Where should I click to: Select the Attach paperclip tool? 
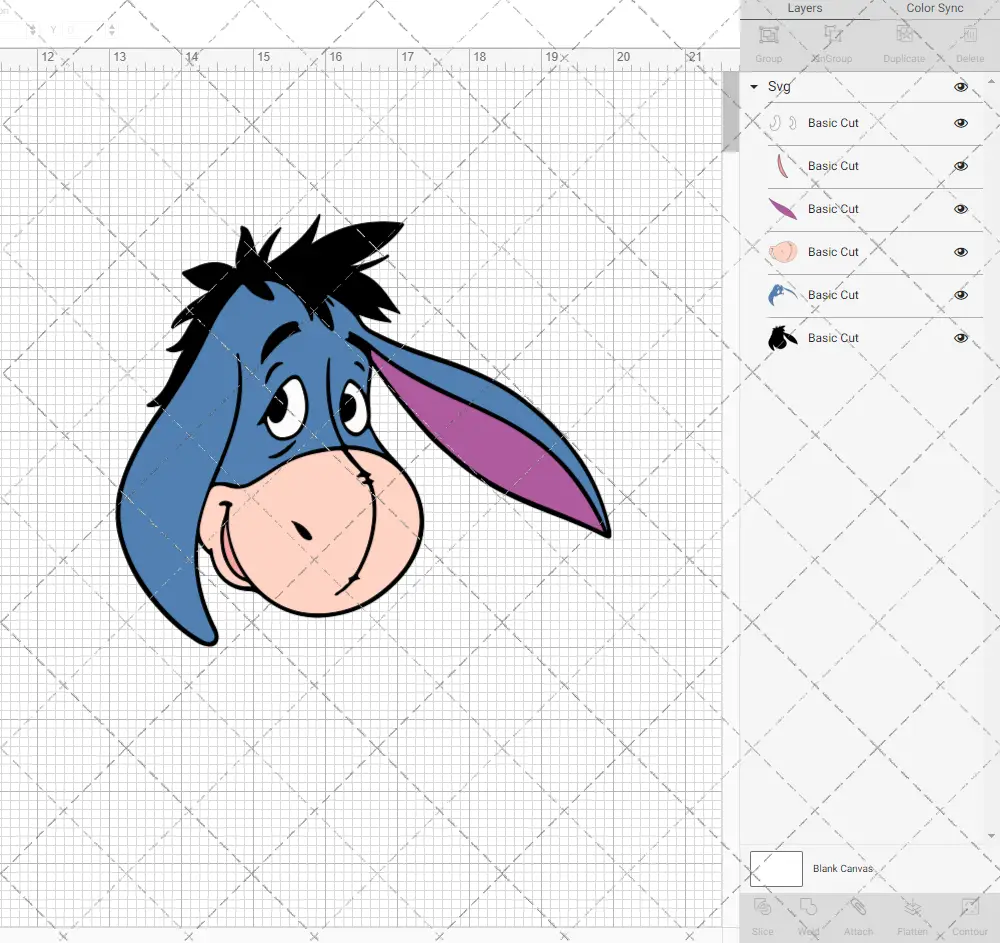[x=858, y=907]
